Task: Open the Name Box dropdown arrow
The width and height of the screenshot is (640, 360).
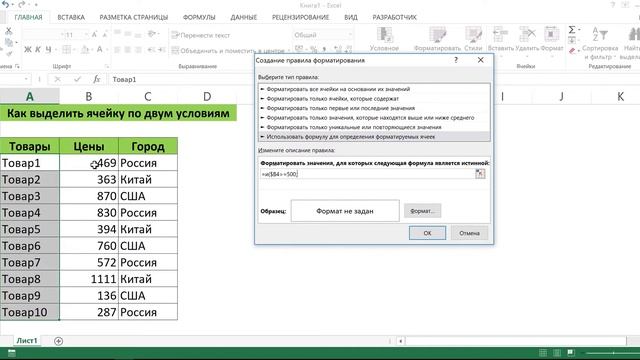Action: click(26, 79)
